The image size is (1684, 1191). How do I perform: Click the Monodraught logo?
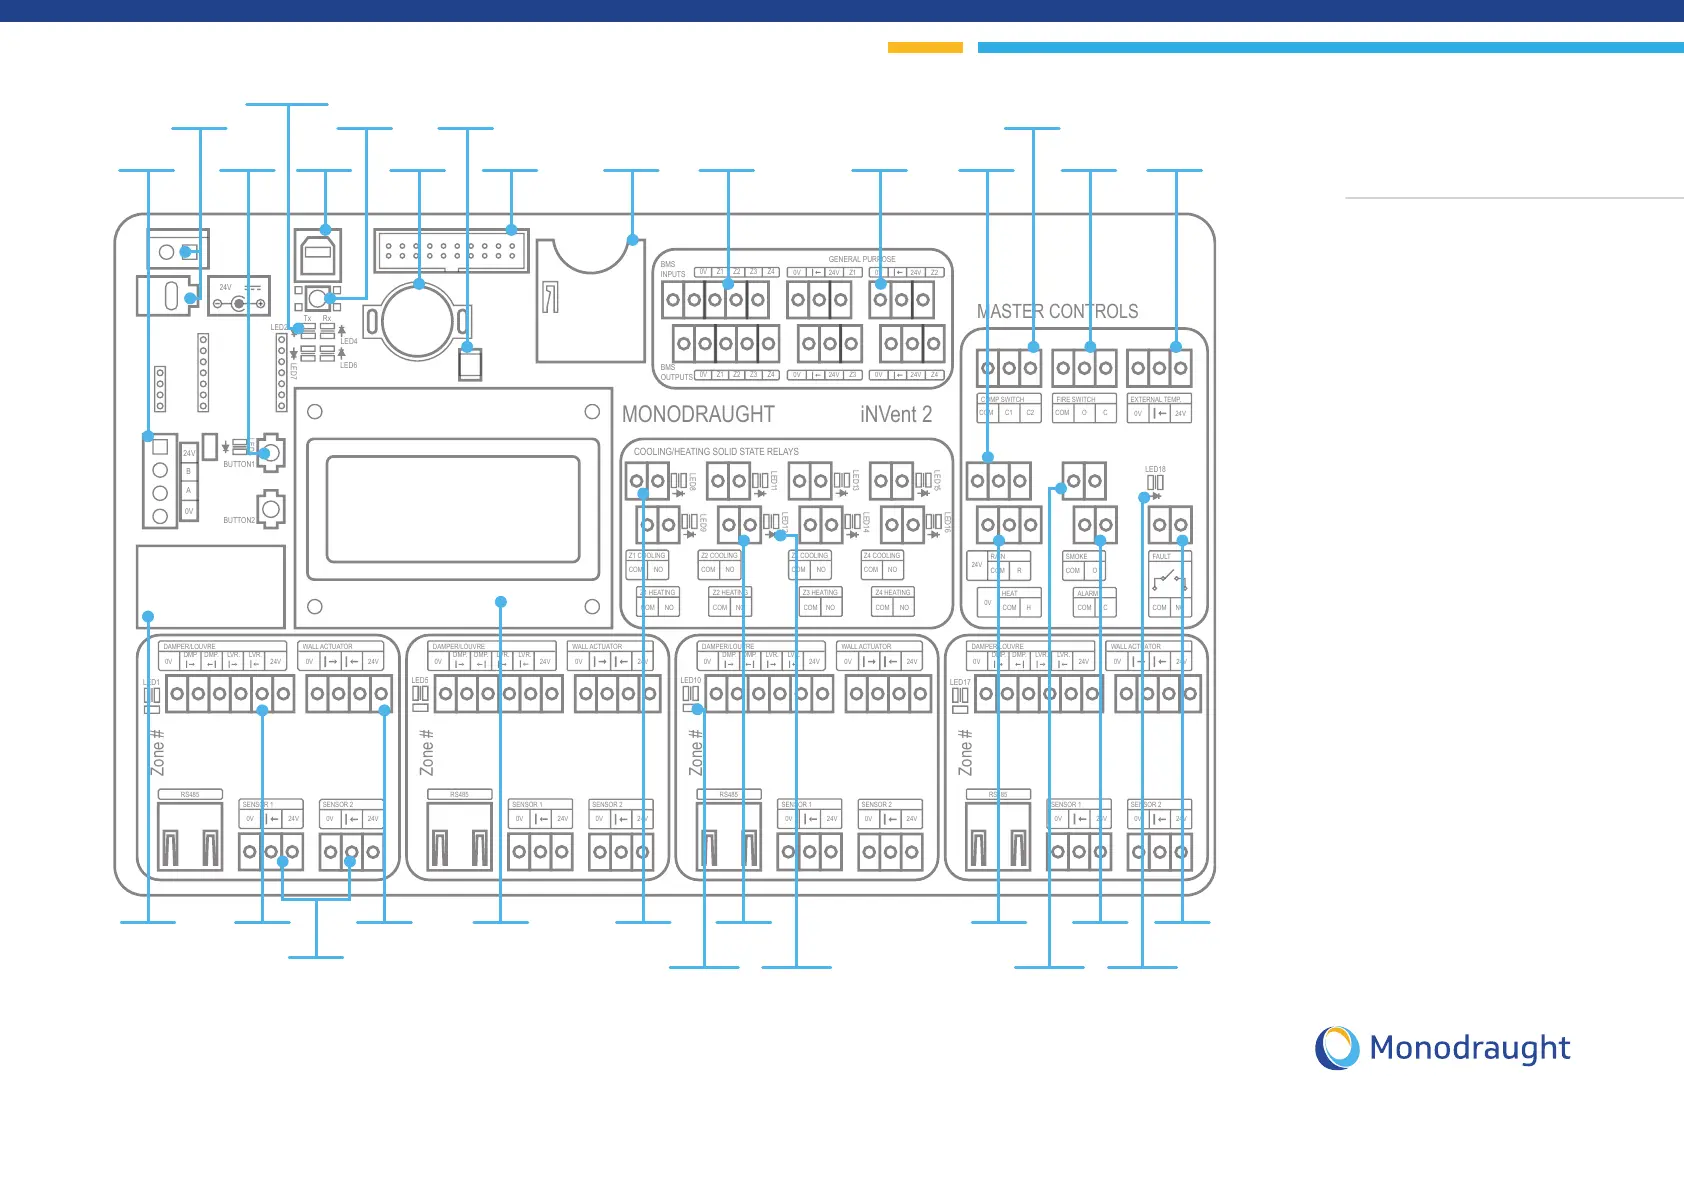pyautogui.click(x=1442, y=1048)
